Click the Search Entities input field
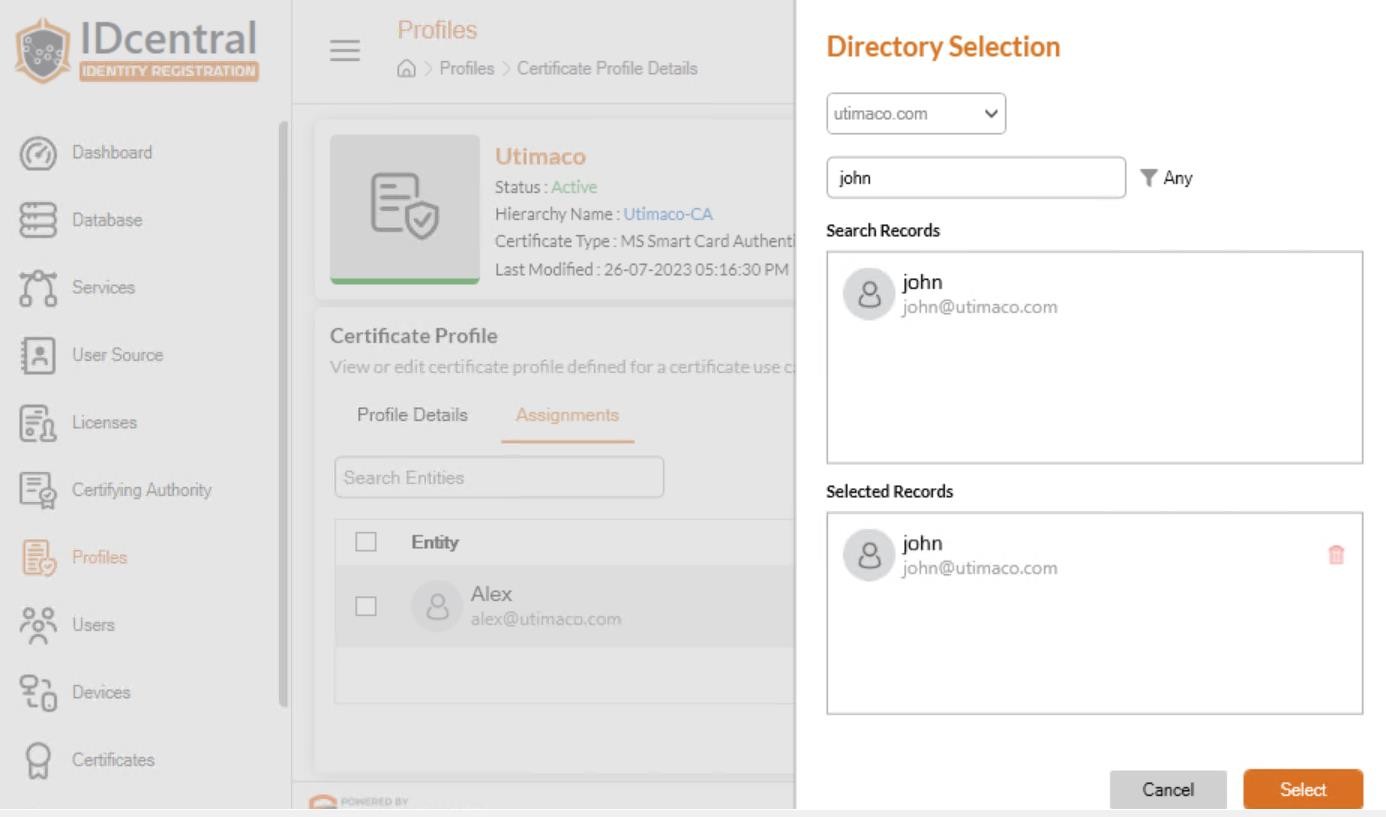The image size is (1386, 817). [x=499, y=477]
